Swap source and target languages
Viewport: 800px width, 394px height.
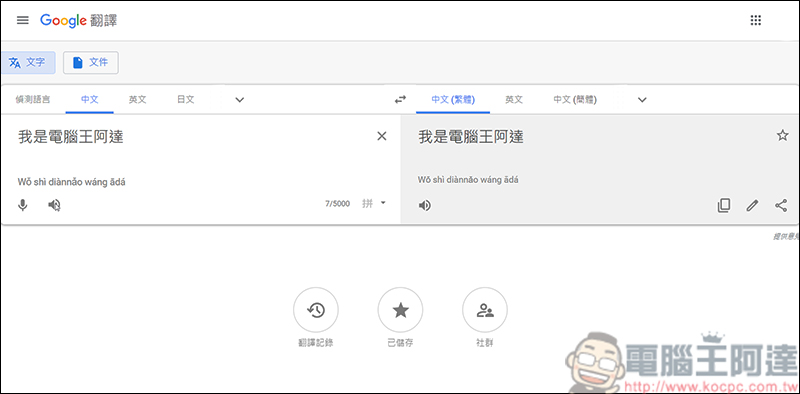(401, 100)
